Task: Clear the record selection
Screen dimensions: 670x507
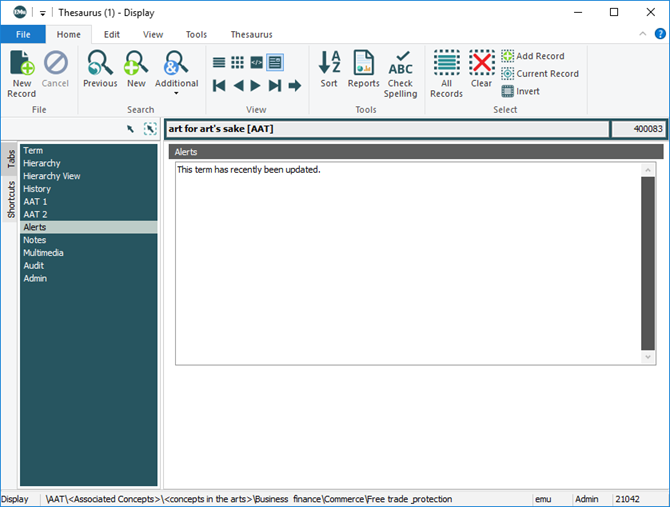Action: (482, 72)
